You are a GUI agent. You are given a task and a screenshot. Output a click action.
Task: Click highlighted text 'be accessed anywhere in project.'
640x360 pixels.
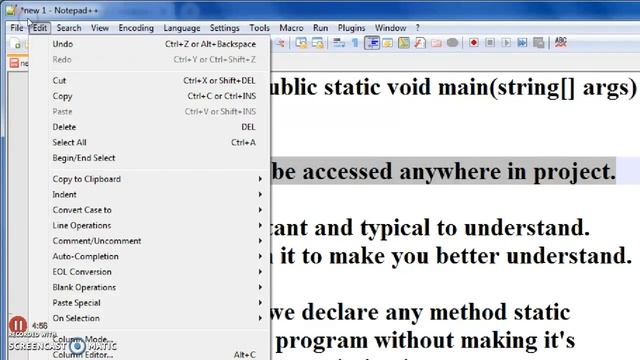pos(443,171)
